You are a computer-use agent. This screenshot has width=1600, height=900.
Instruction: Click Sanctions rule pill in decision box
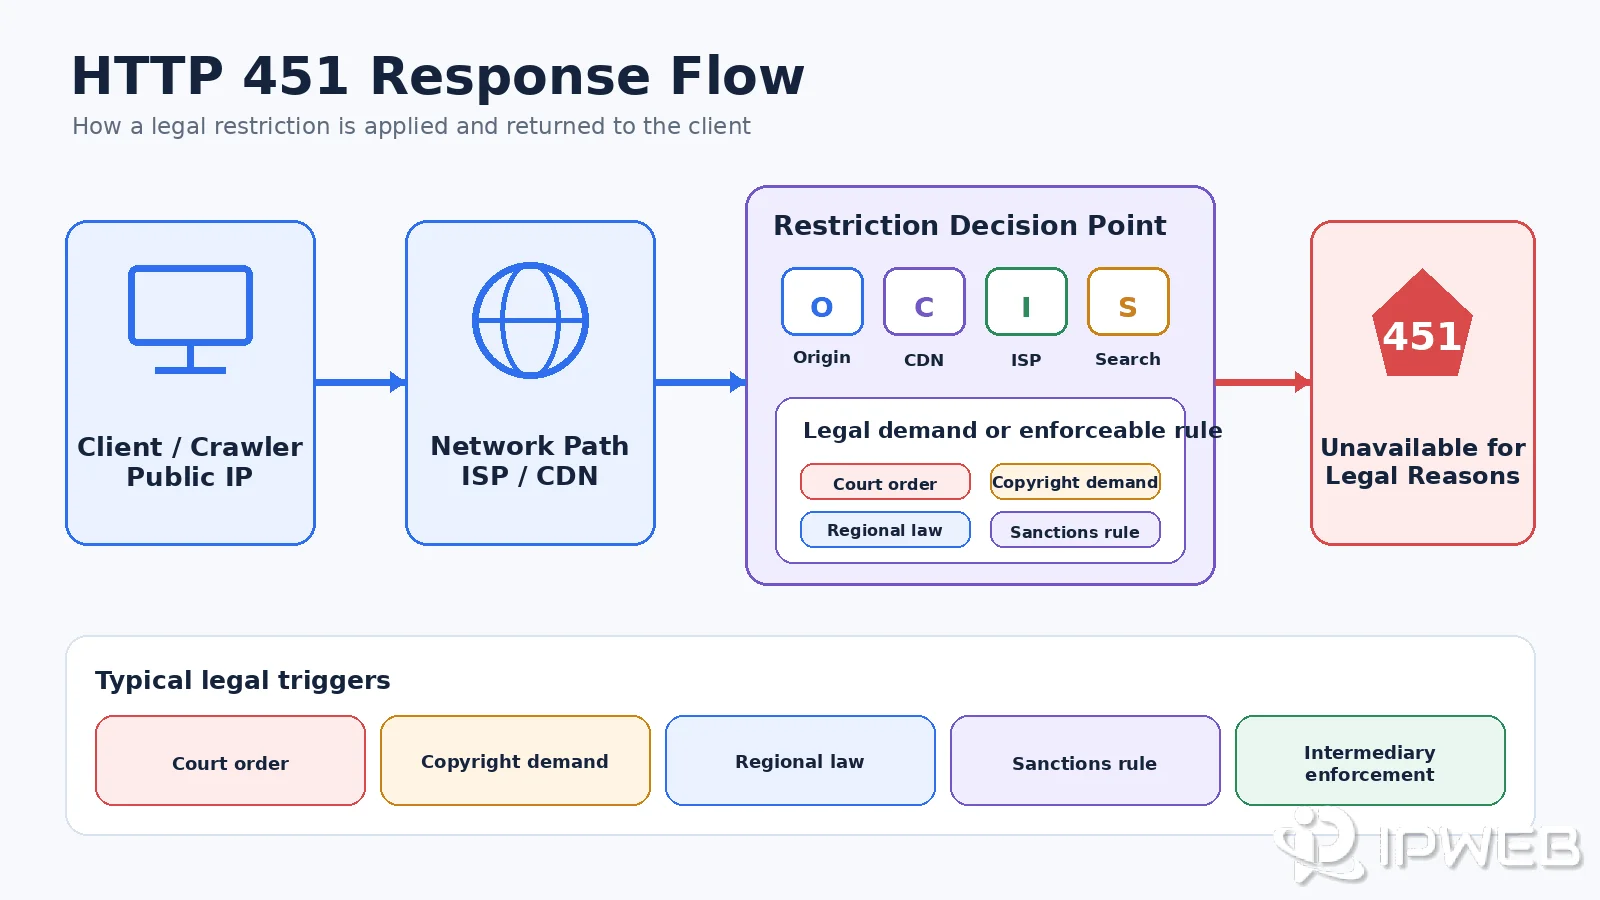tap(1075, 530)
